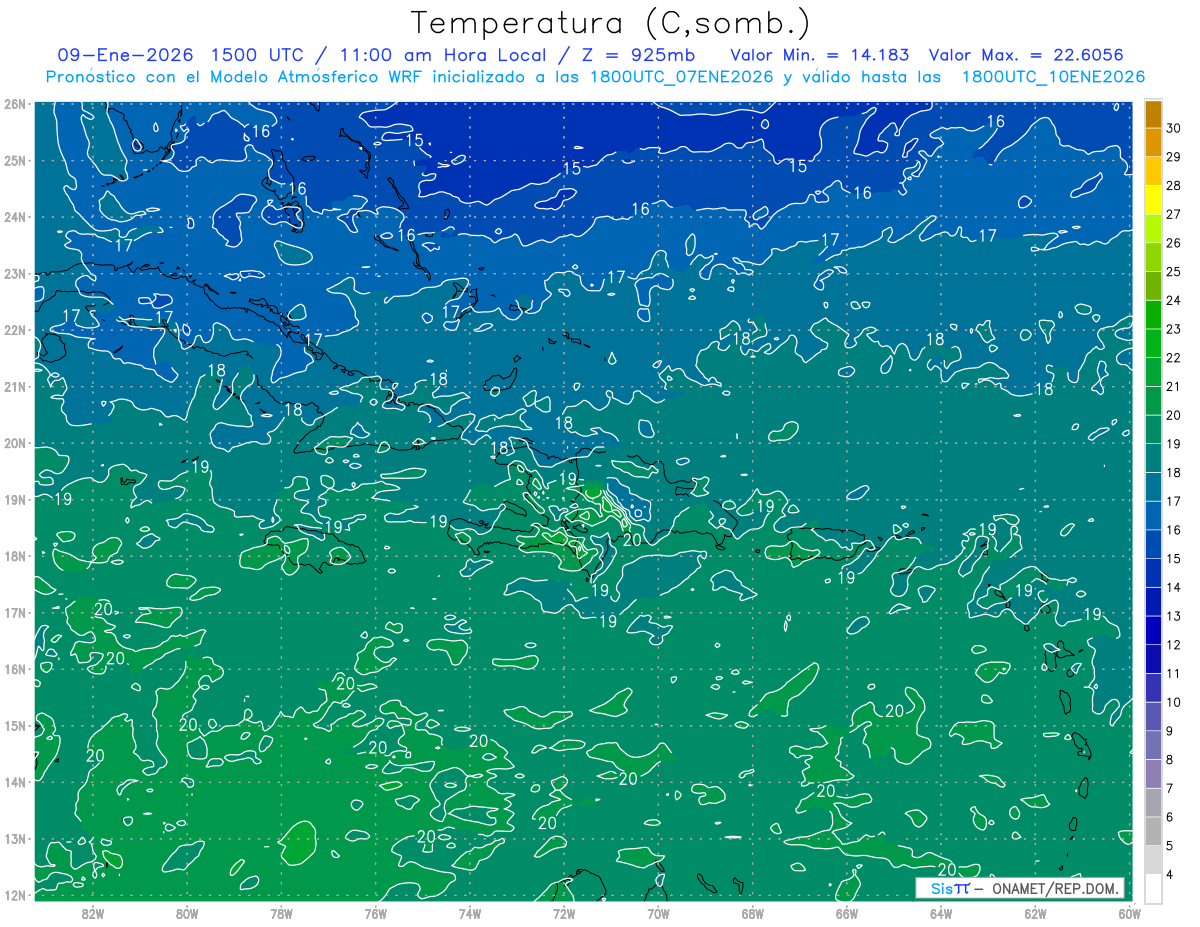Screen dimensions: 1200x927
Task: Click the "15N" latitude axis label
Action: [14, 725]
